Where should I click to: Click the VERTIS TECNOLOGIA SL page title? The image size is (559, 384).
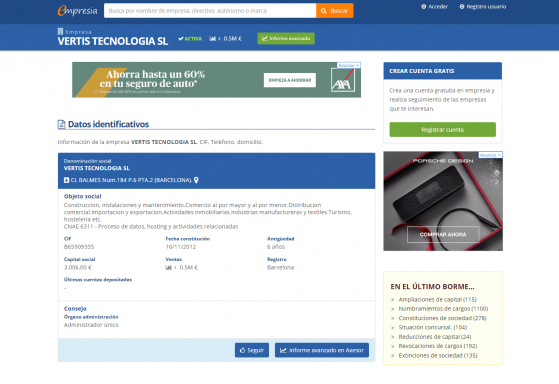pyautogui.click(x=113, y=41)
